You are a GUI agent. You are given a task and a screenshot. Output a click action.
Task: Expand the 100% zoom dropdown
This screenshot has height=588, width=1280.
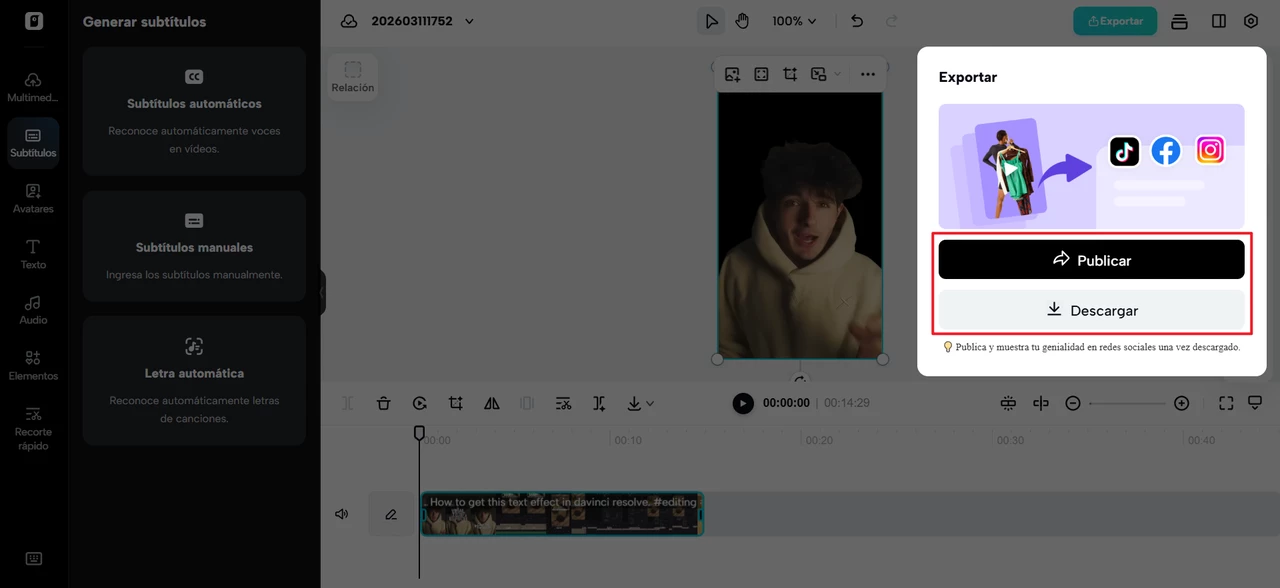(794, 21)
